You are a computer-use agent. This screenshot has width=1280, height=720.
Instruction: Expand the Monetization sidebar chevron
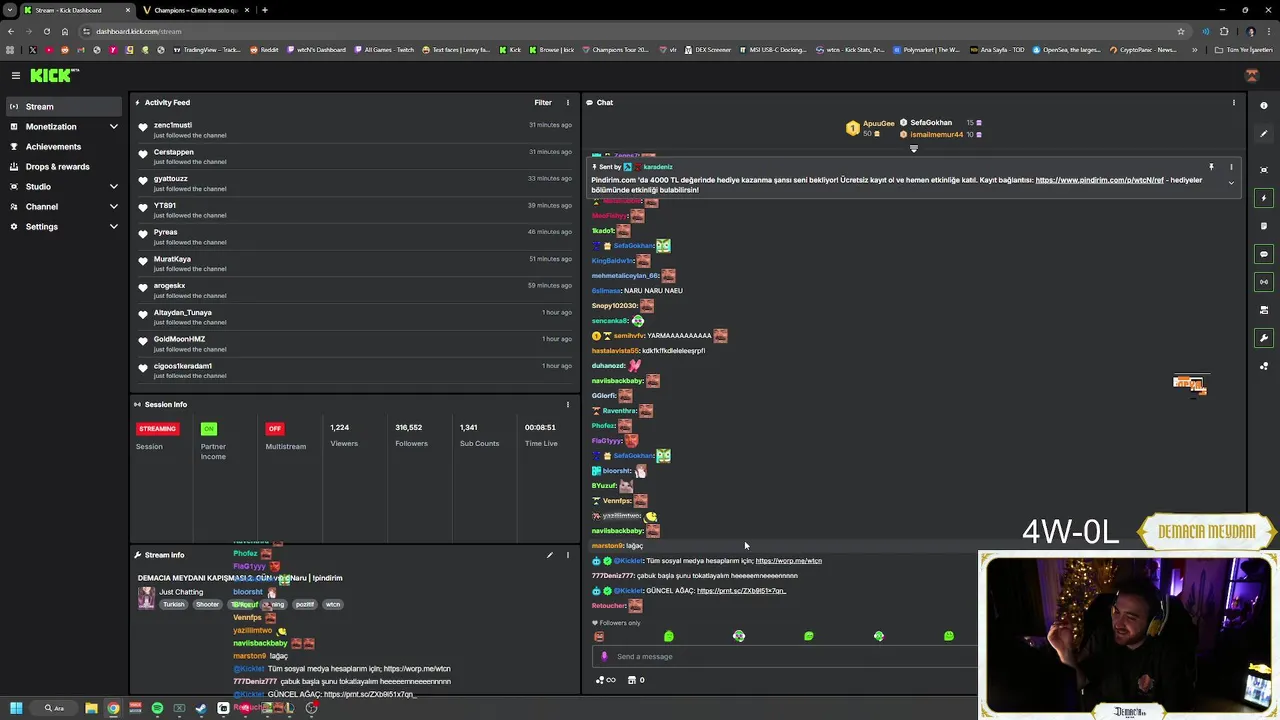point(114,127)
